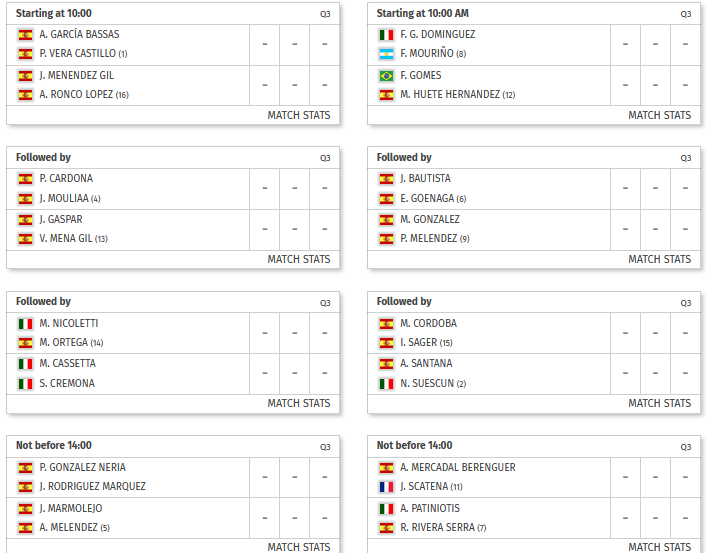This screenshot has width=708, height=553.
Task: Open Match Stats for Cardona/Mouliaa match
Action: pos(298,259)
